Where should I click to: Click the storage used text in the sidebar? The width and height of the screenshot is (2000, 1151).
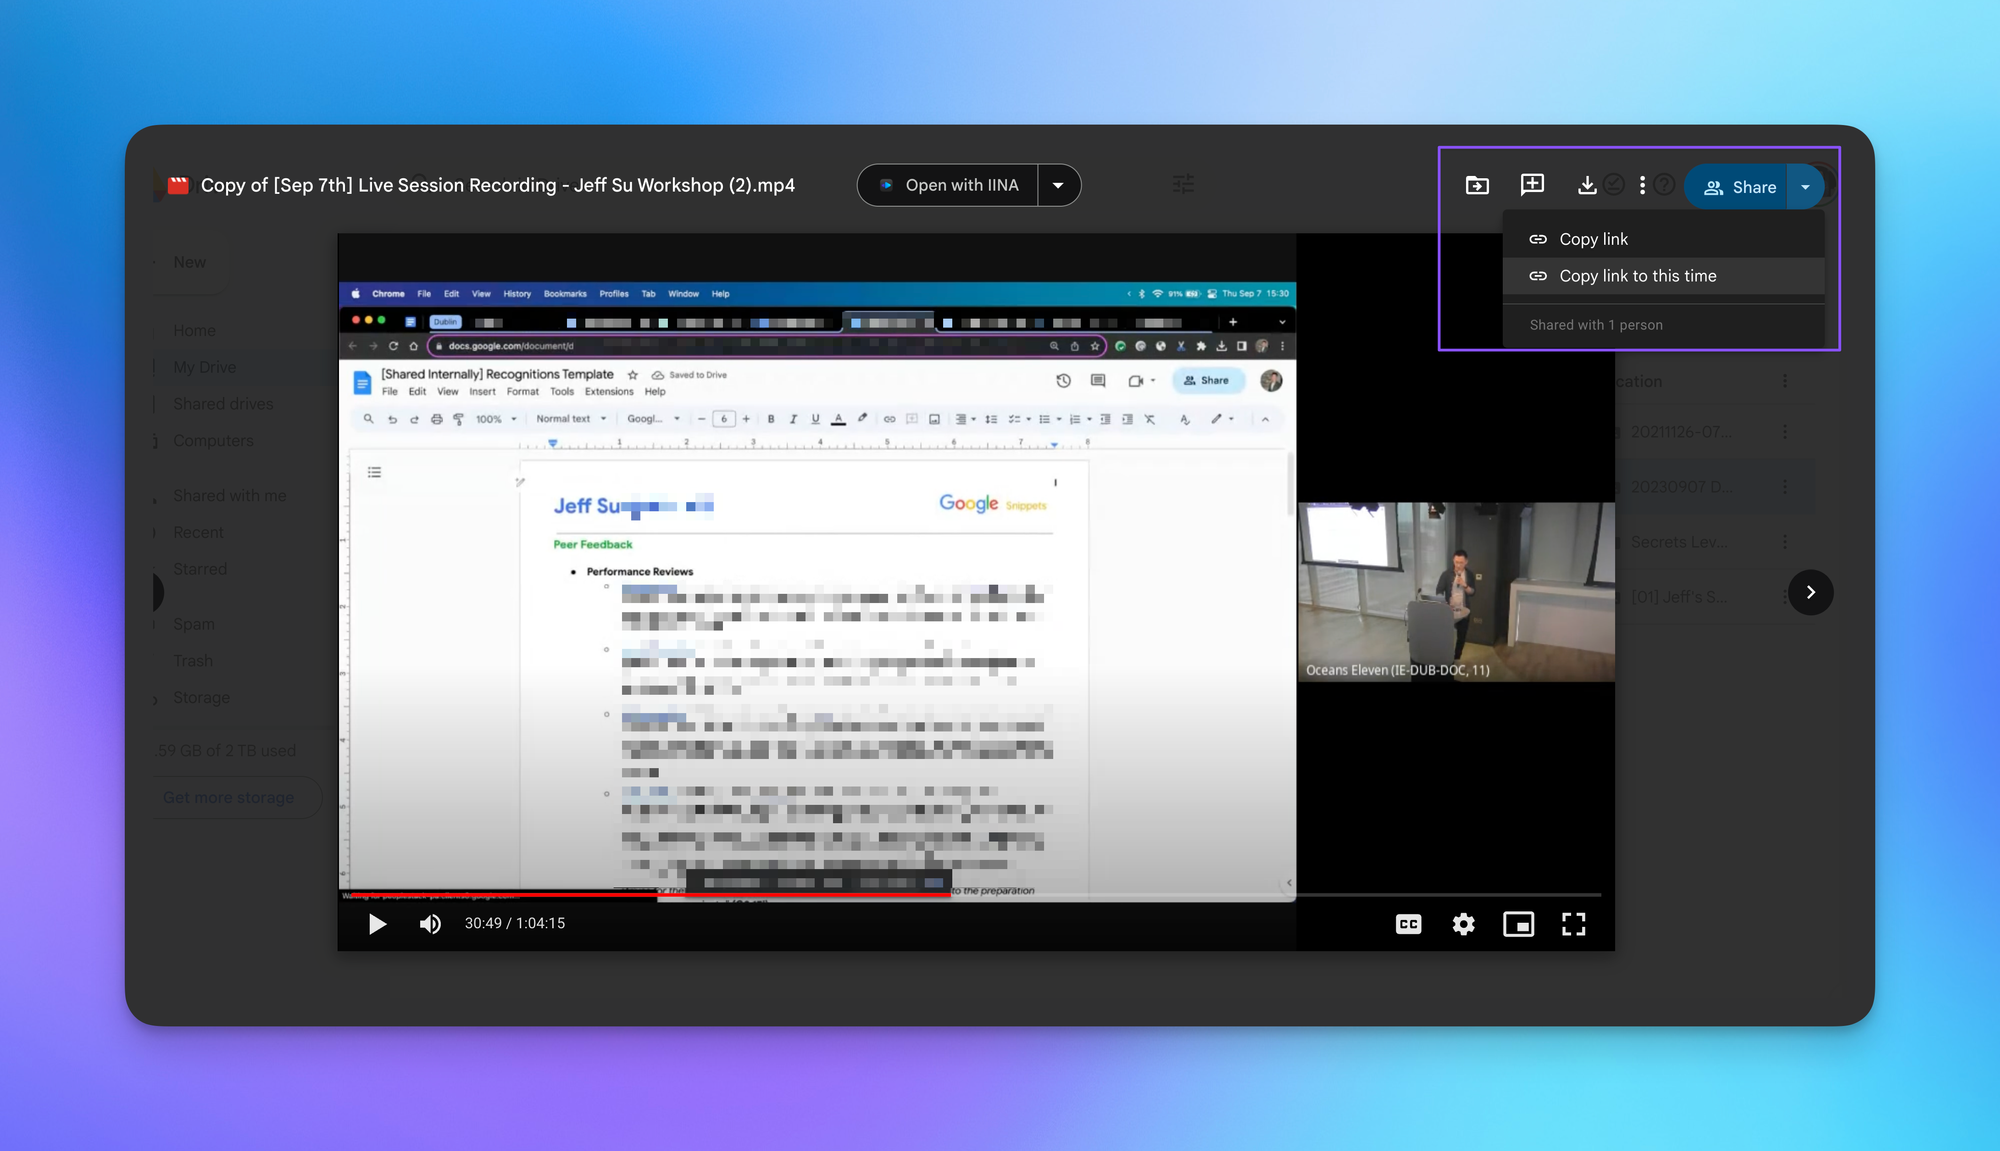tap(226, 751)
